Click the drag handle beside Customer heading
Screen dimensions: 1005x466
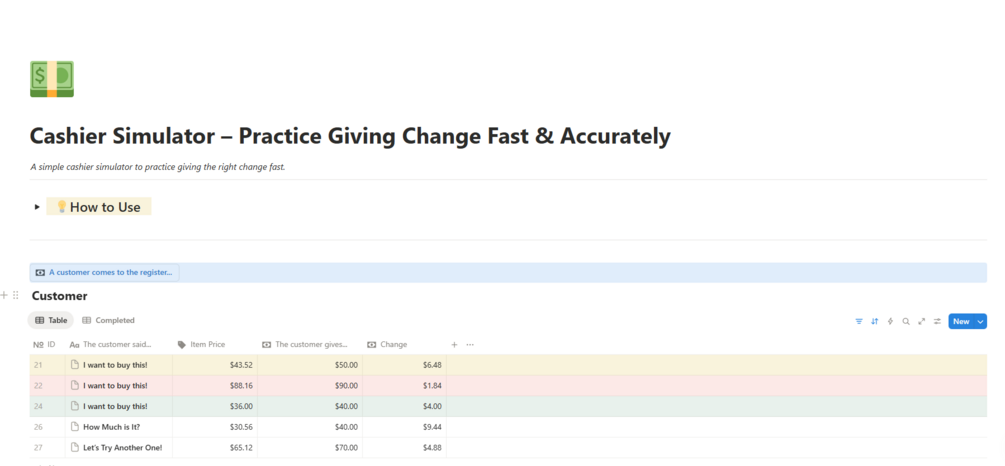click(x=16, y=296)
